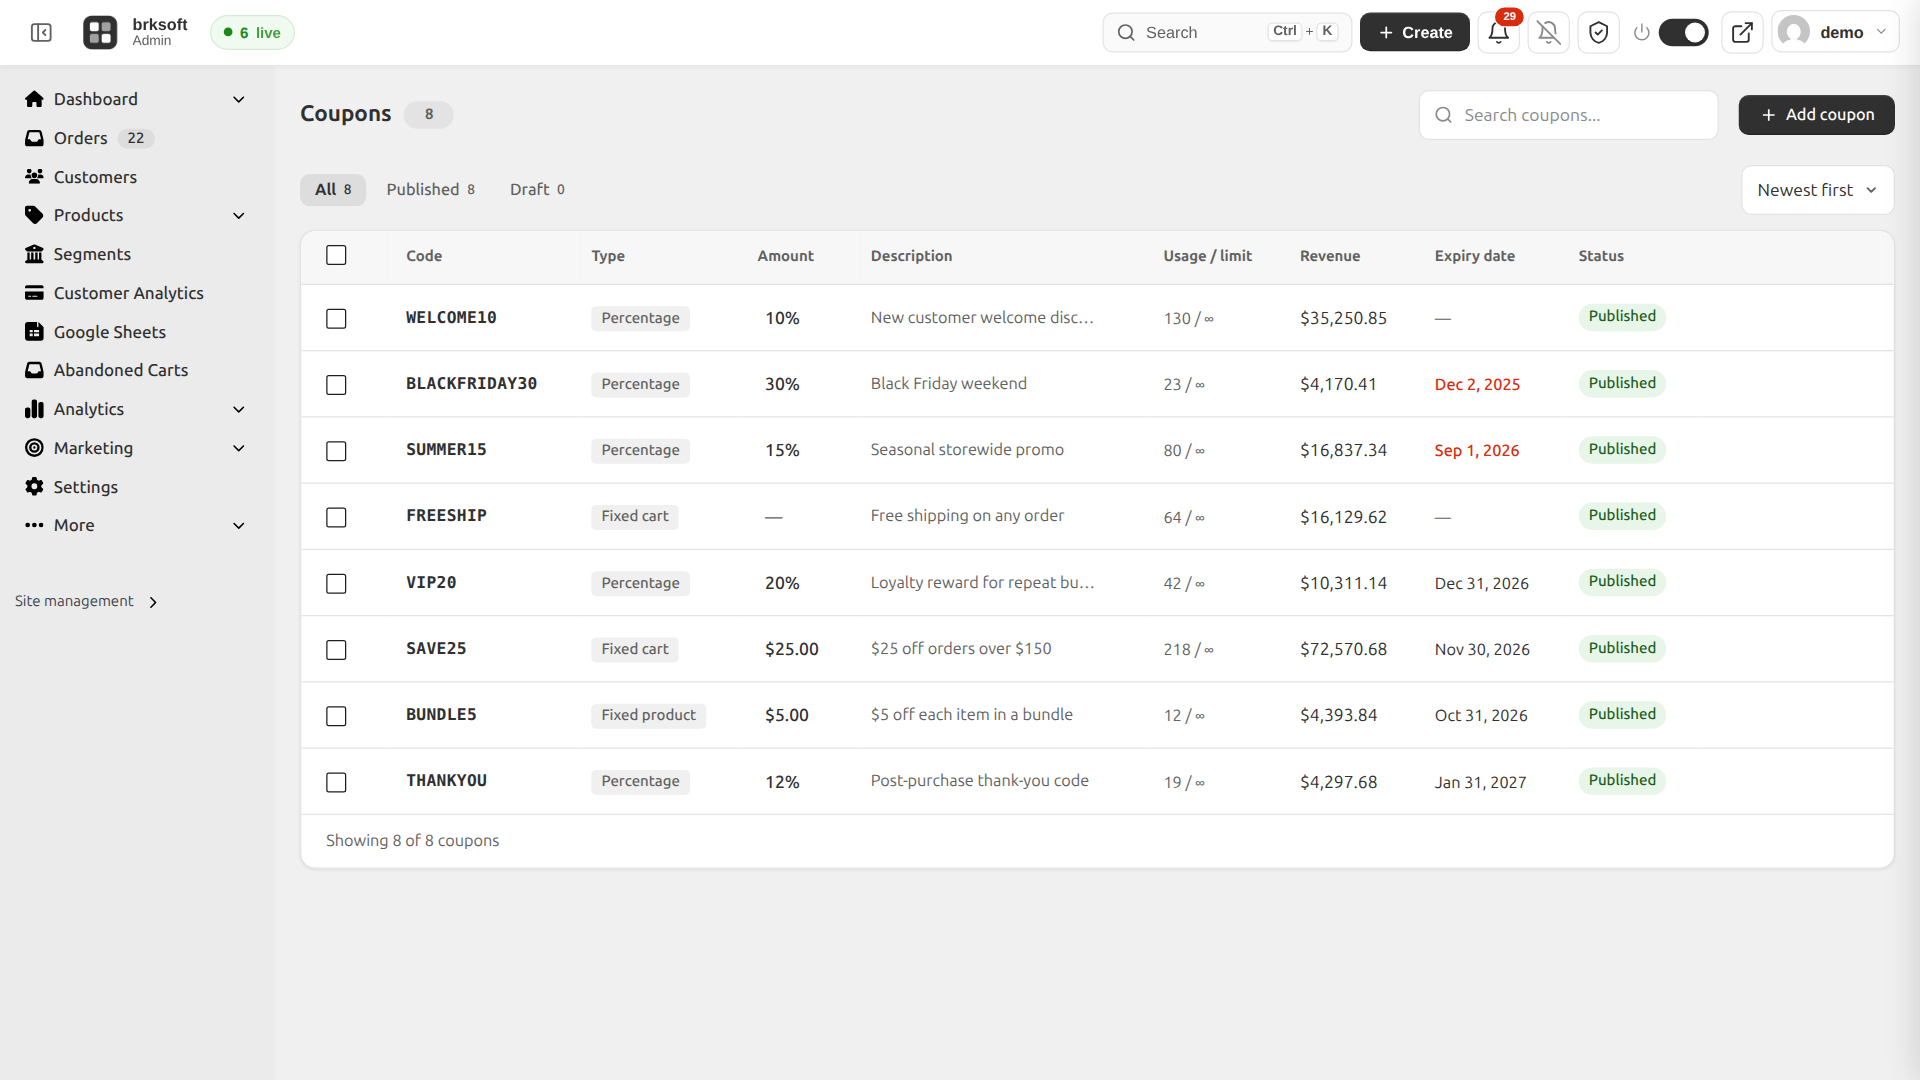Click the muted bell icon
The width and height of the screenshot is (1920, 1080).
[1548, 33]
